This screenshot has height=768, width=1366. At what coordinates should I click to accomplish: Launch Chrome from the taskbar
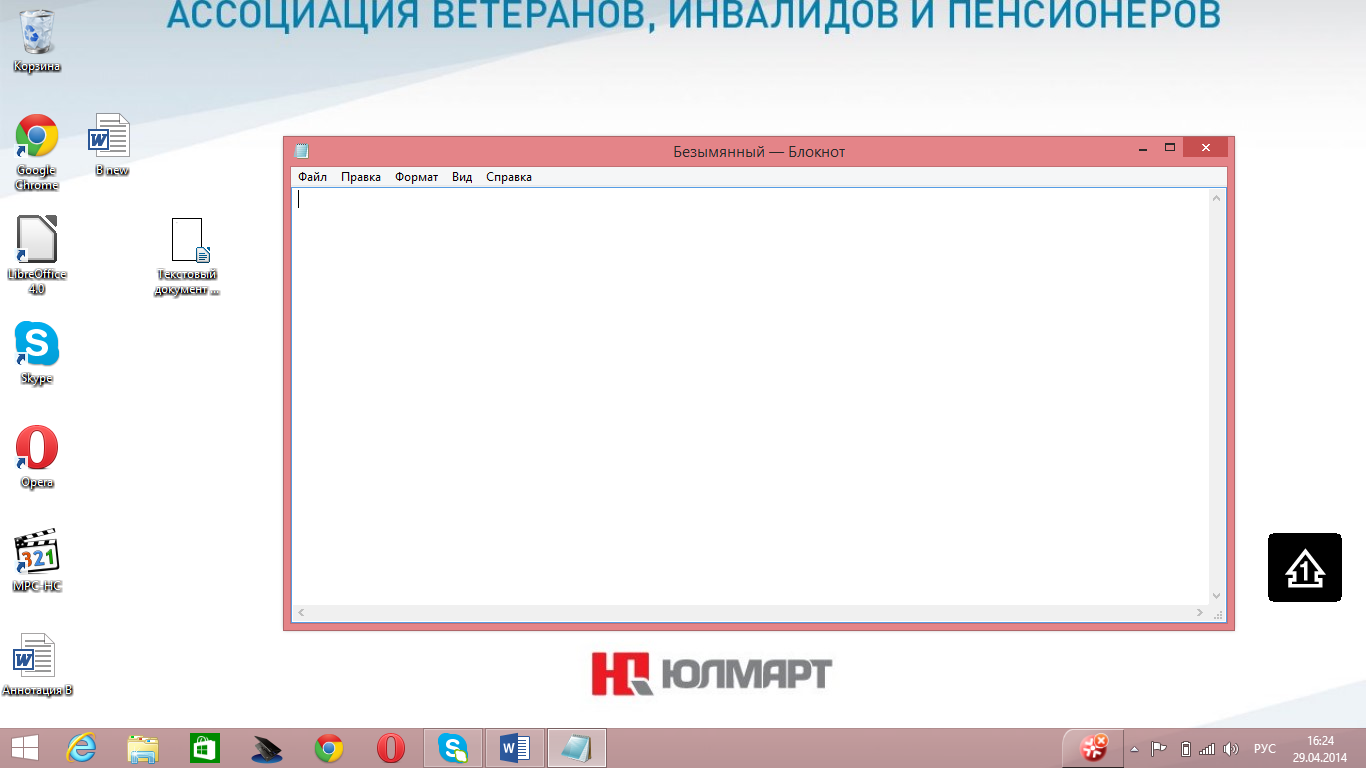tap(329, 748)
